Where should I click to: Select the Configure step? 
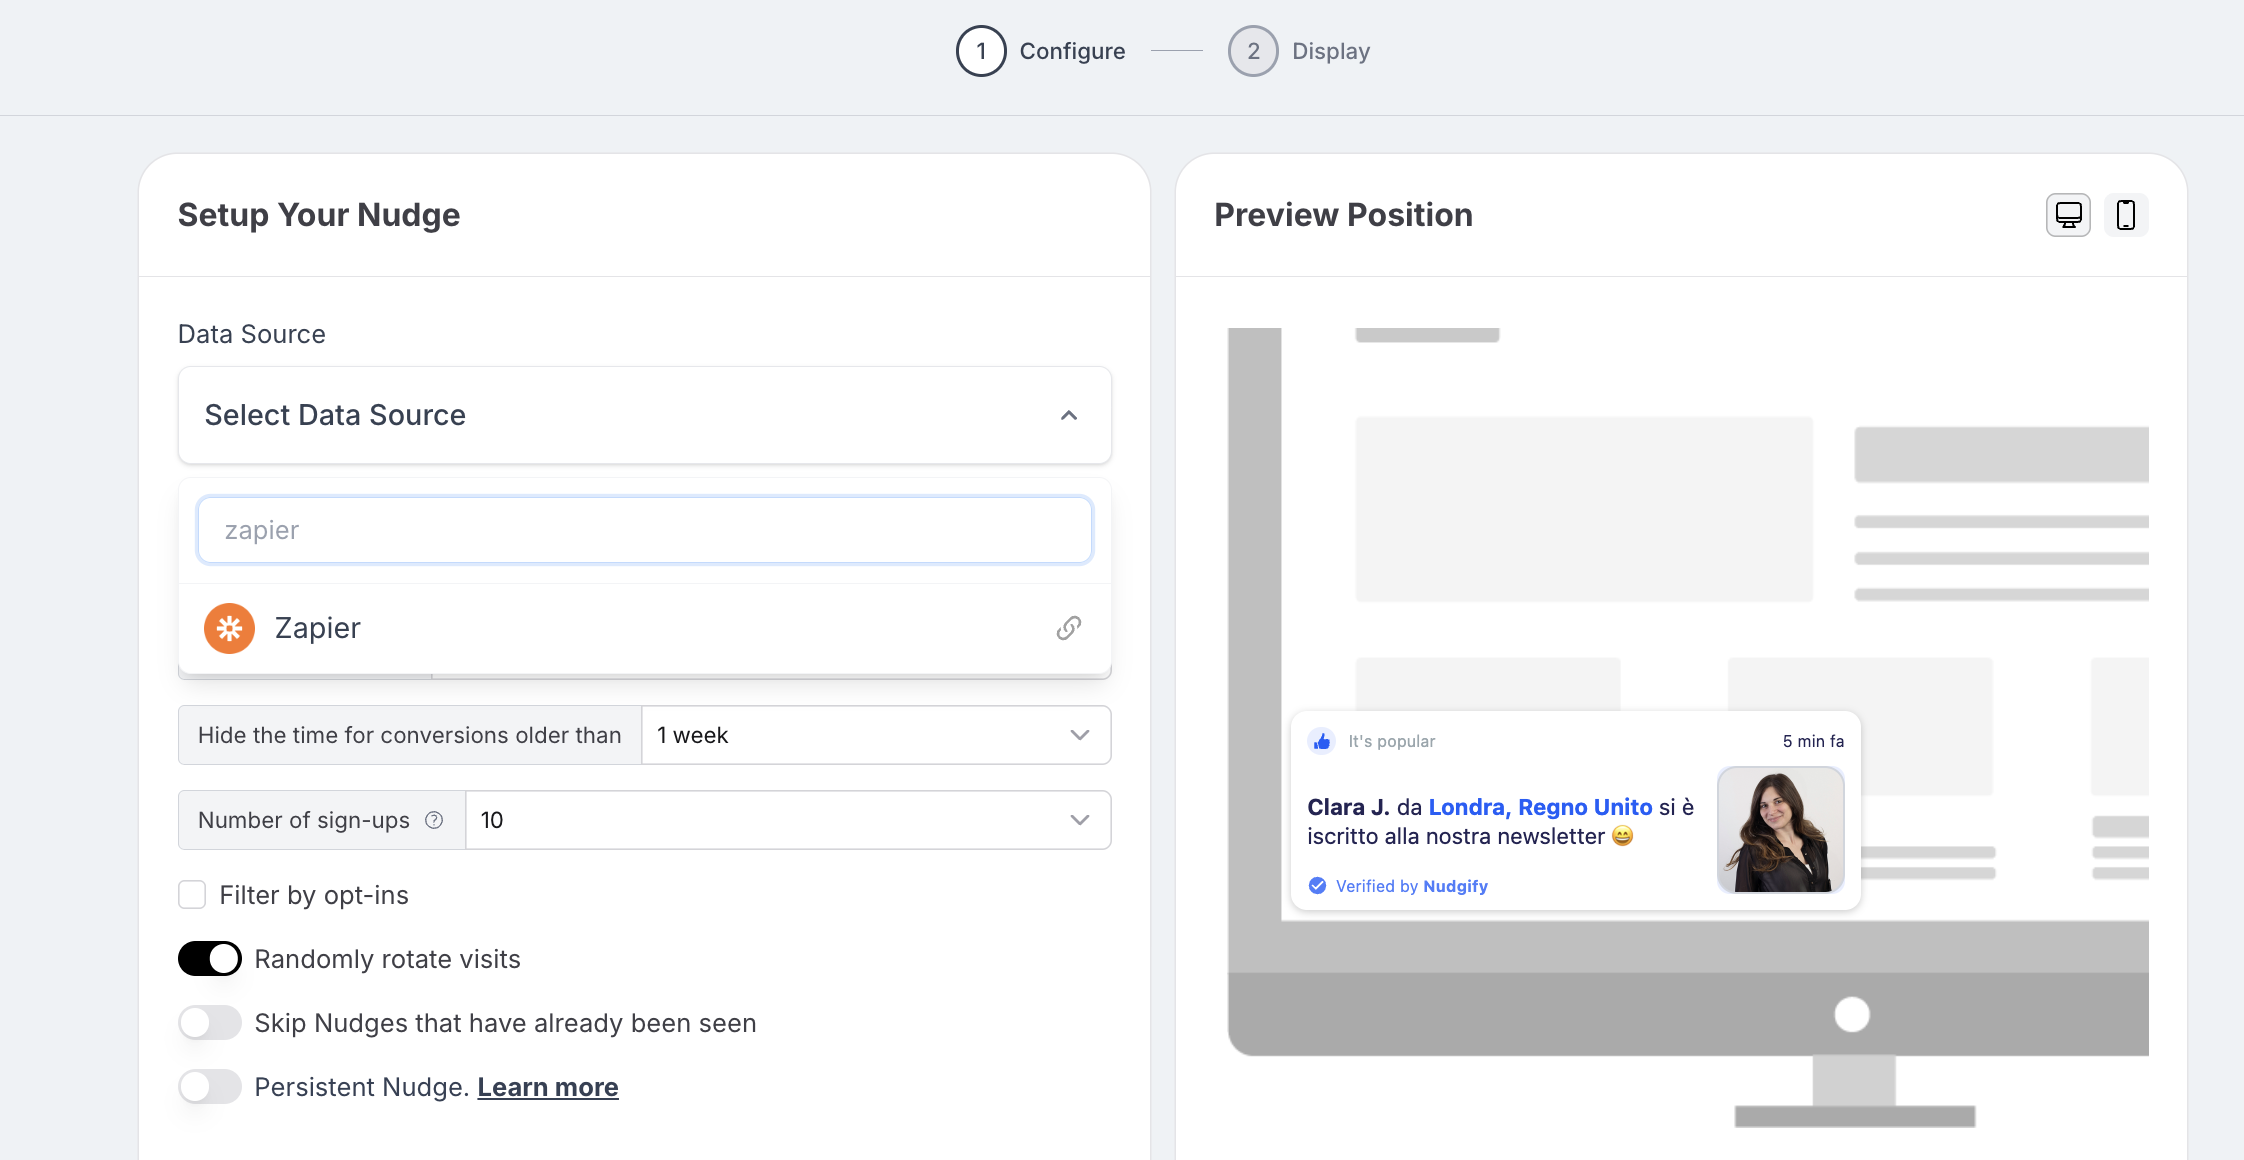click(1072, 51)
